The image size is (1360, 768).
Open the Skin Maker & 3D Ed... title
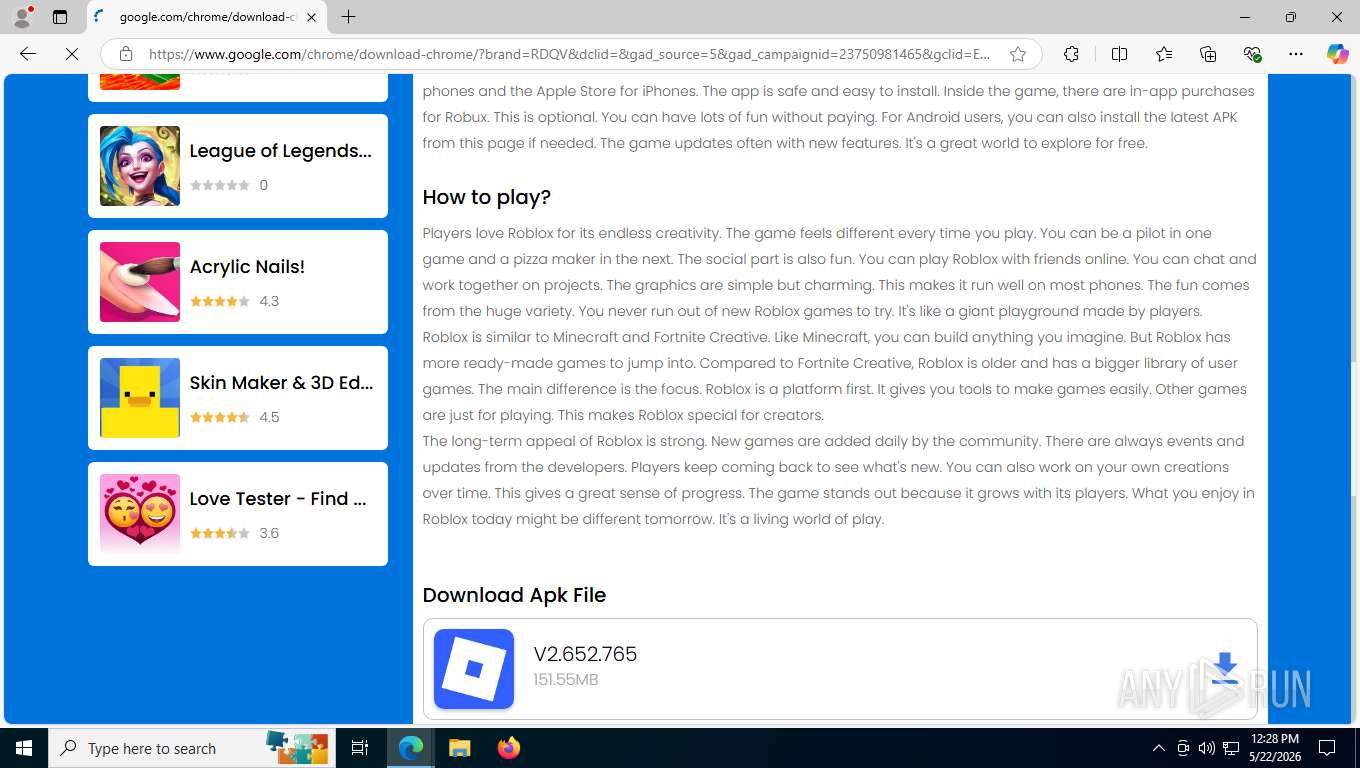point(281,383)
